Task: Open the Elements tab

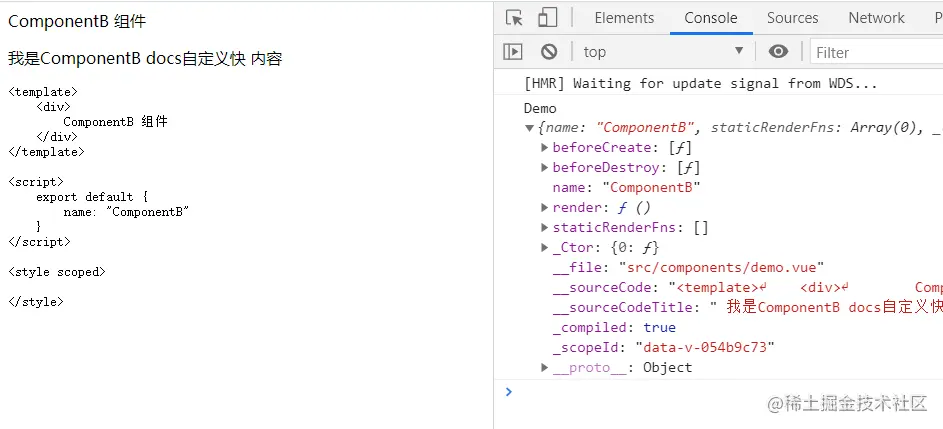Action: pyautogui.click(x=624, y=18)
